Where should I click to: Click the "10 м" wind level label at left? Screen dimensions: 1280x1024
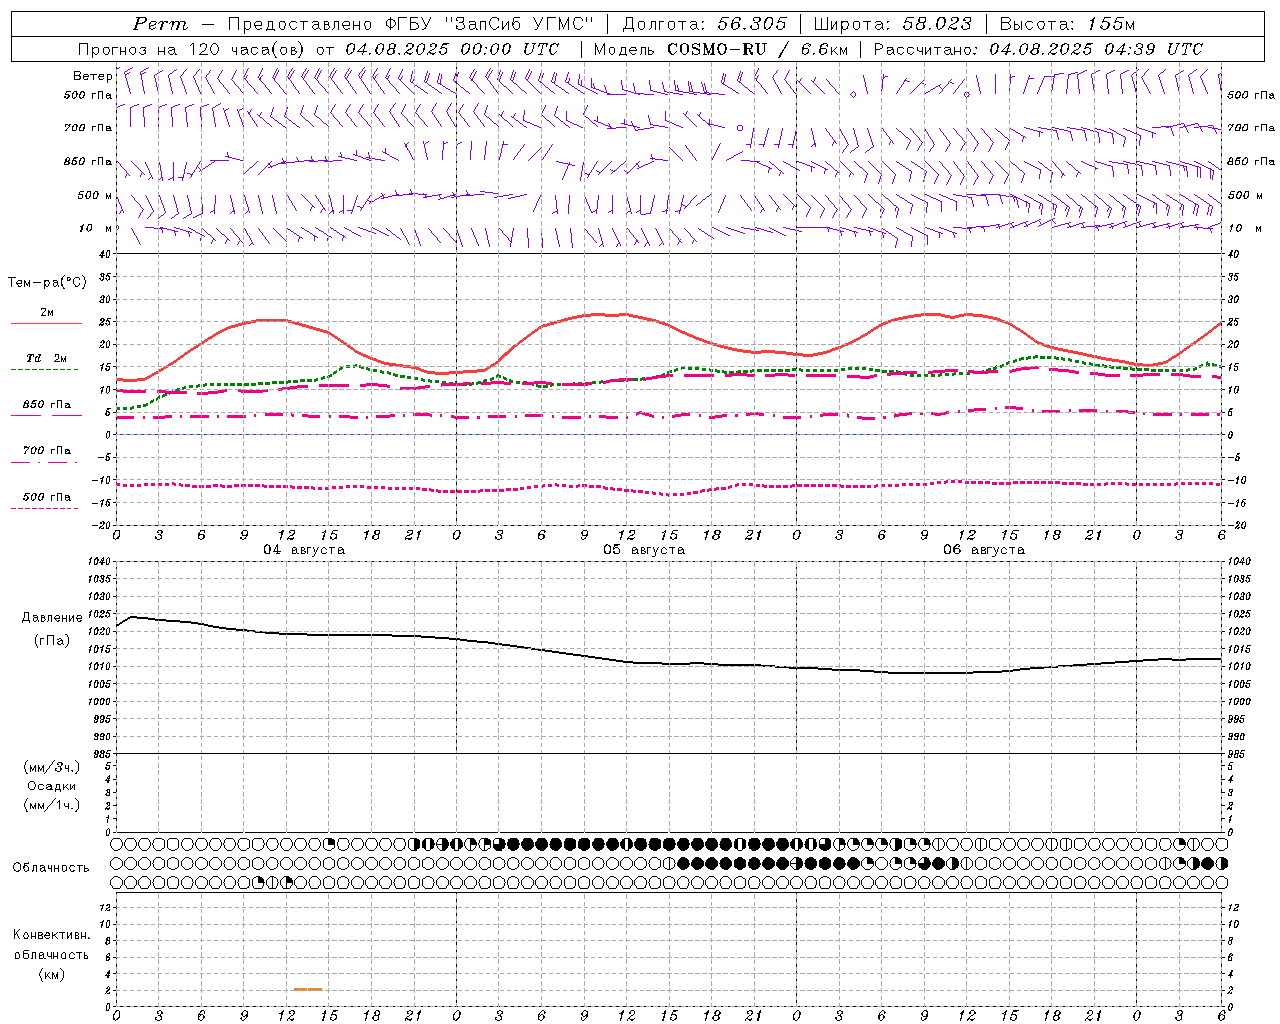(x=95, y=228)
